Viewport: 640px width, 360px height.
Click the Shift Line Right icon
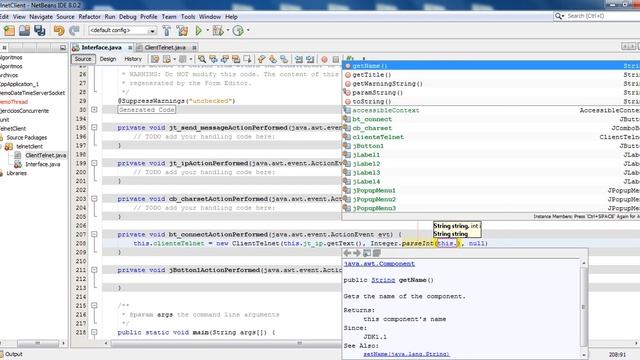(310, 59)
